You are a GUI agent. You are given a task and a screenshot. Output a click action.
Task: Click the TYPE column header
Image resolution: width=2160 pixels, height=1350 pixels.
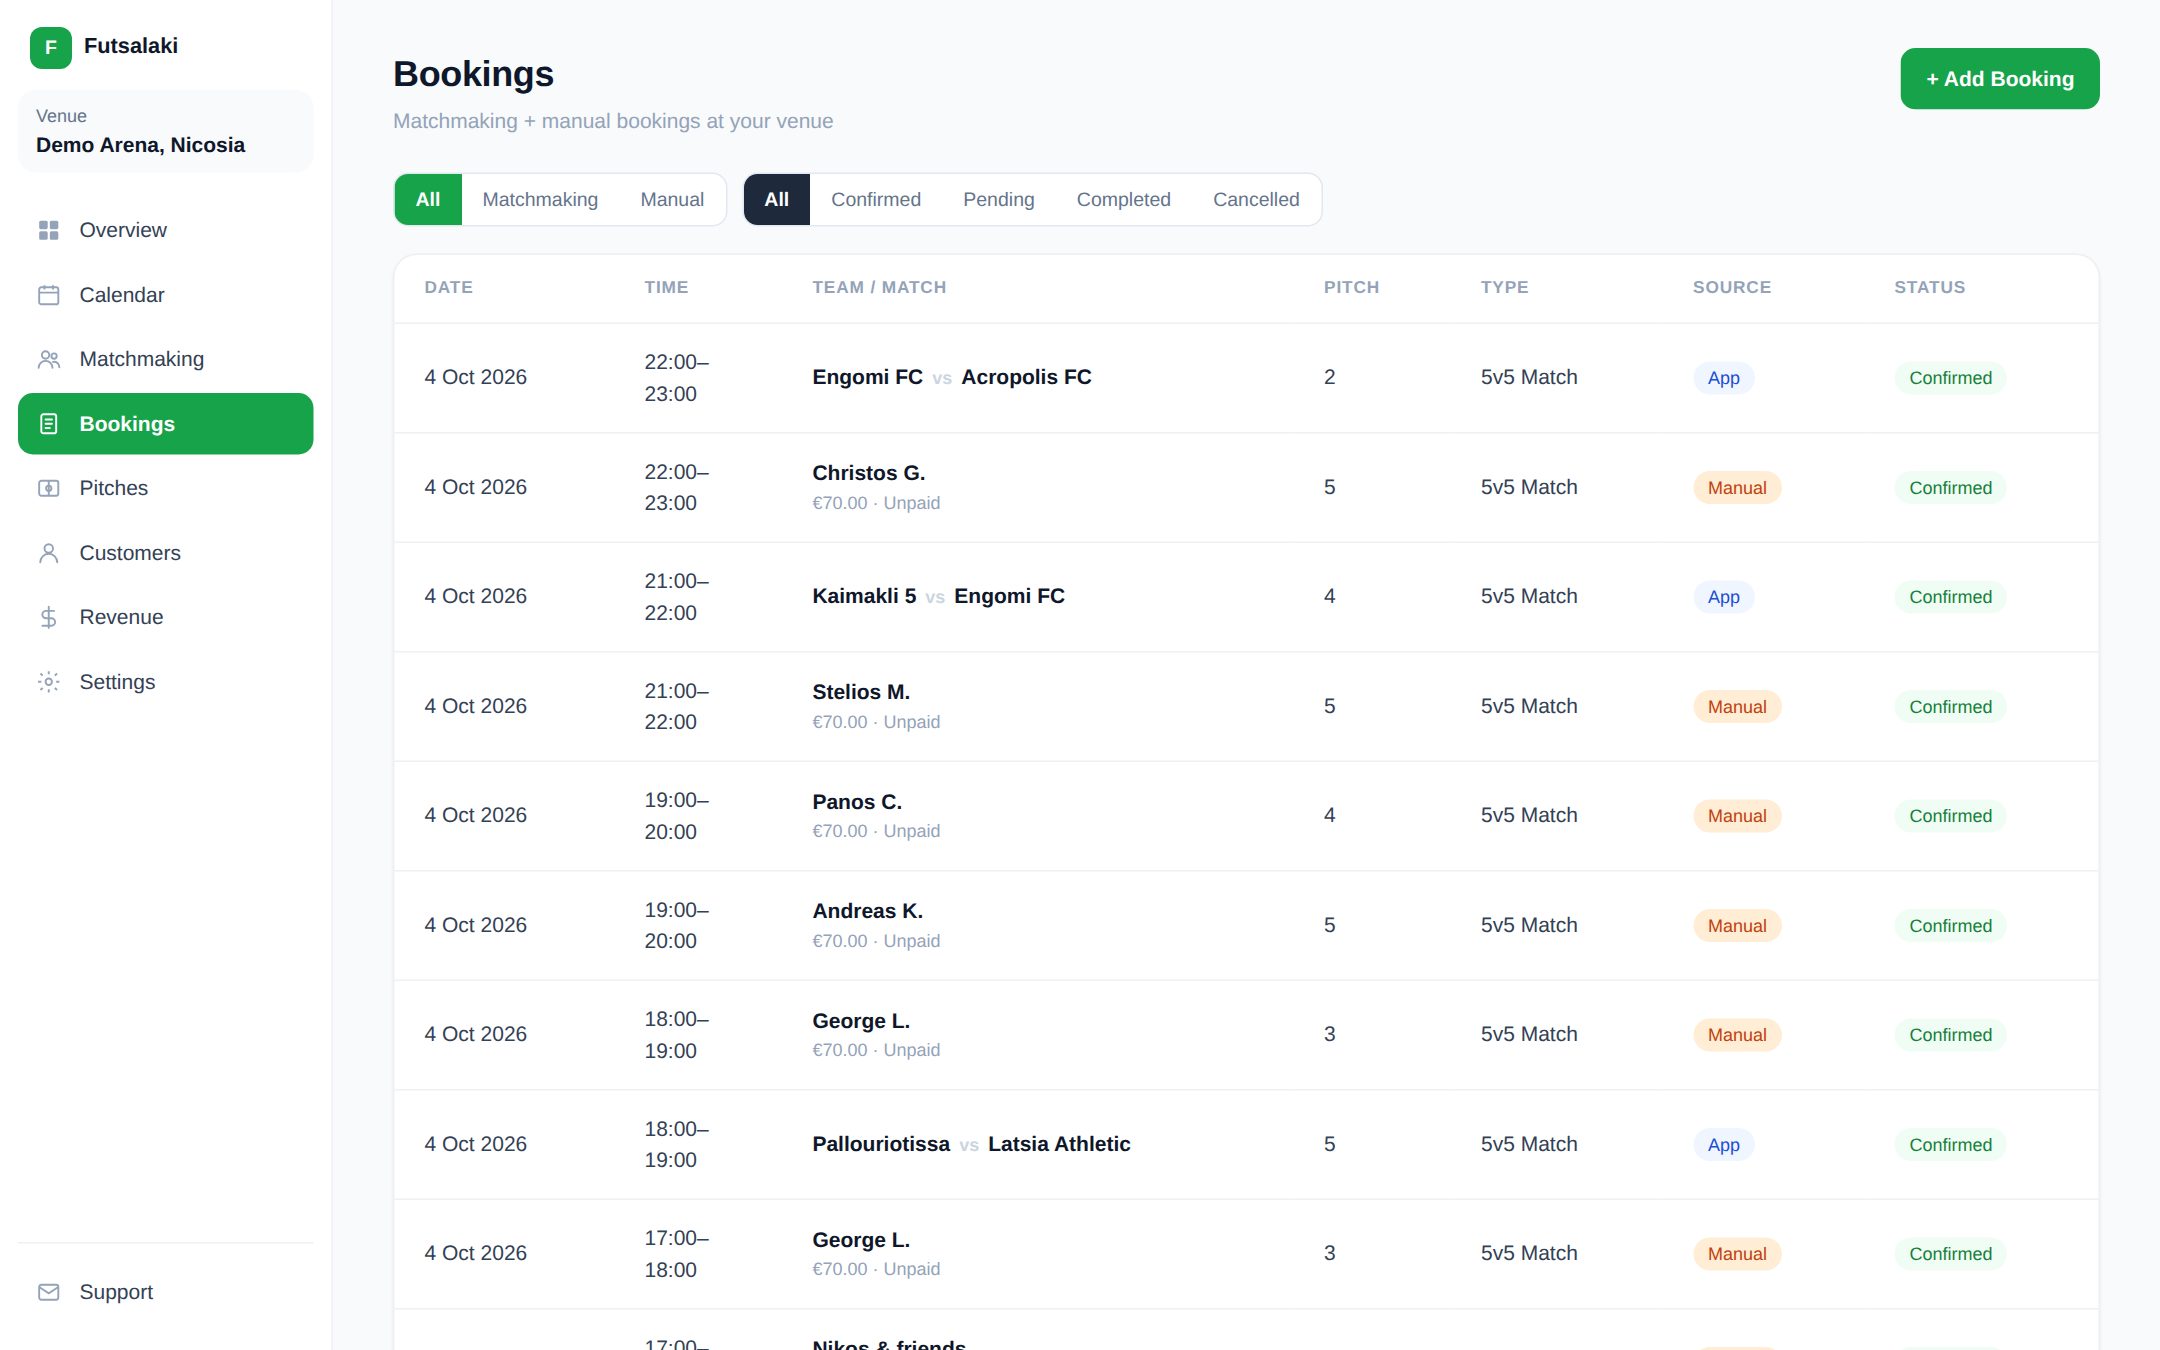pos(1504,288)
